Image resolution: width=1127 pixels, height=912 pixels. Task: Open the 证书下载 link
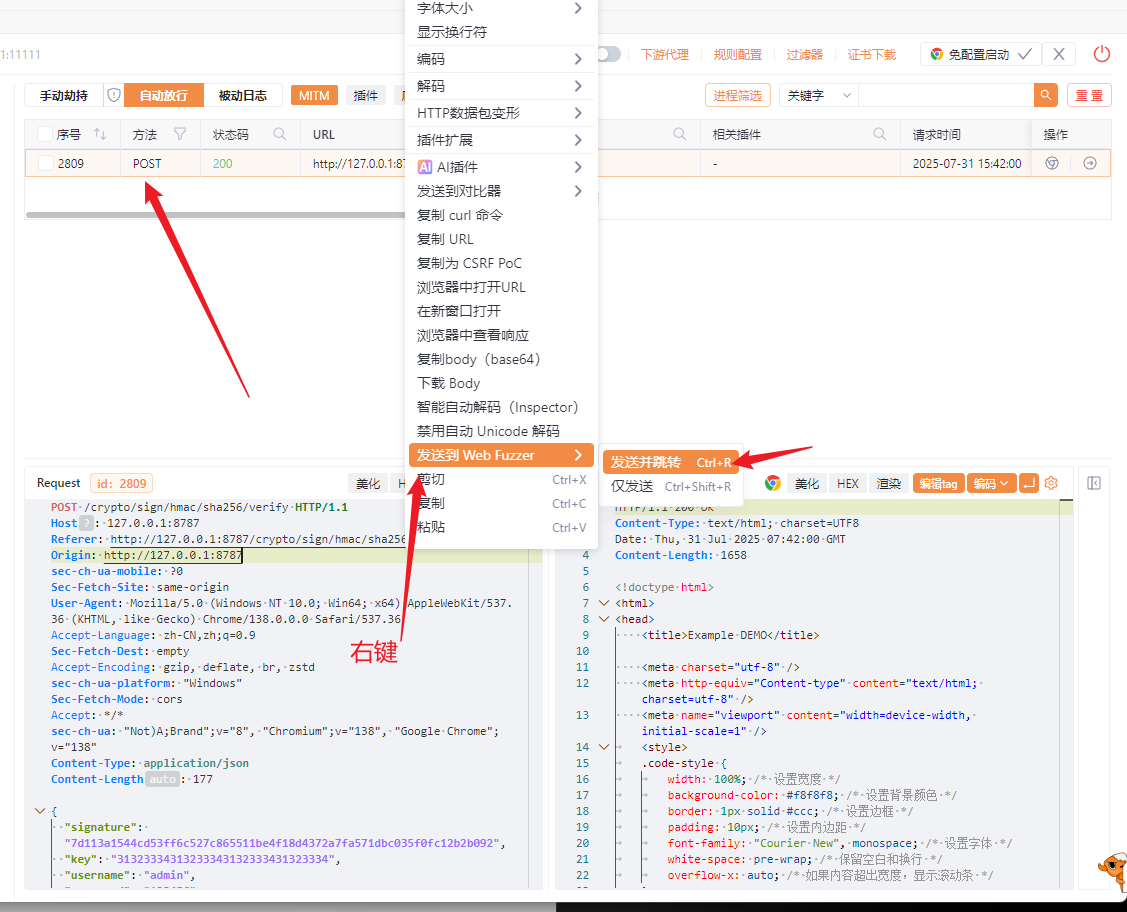click(871, 55)
